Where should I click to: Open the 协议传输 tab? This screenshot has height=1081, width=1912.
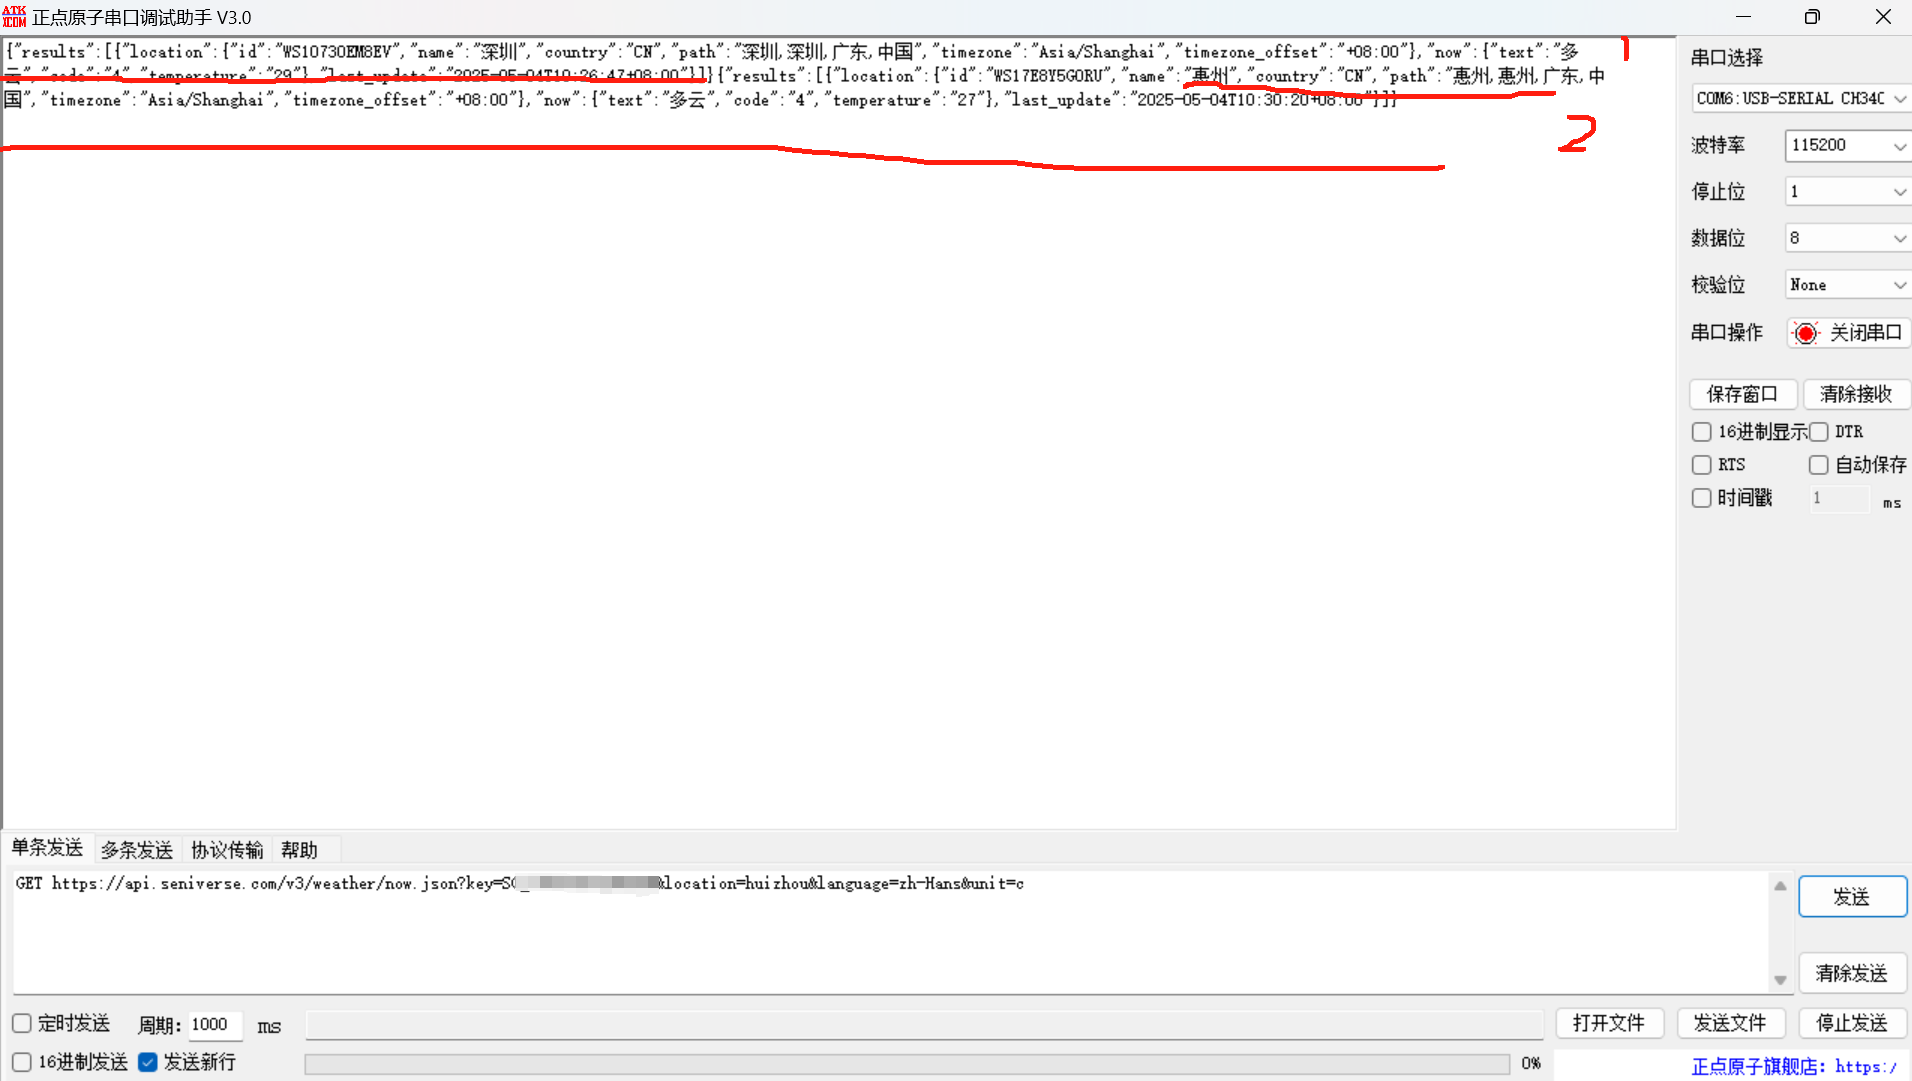(x=227, y=850)
